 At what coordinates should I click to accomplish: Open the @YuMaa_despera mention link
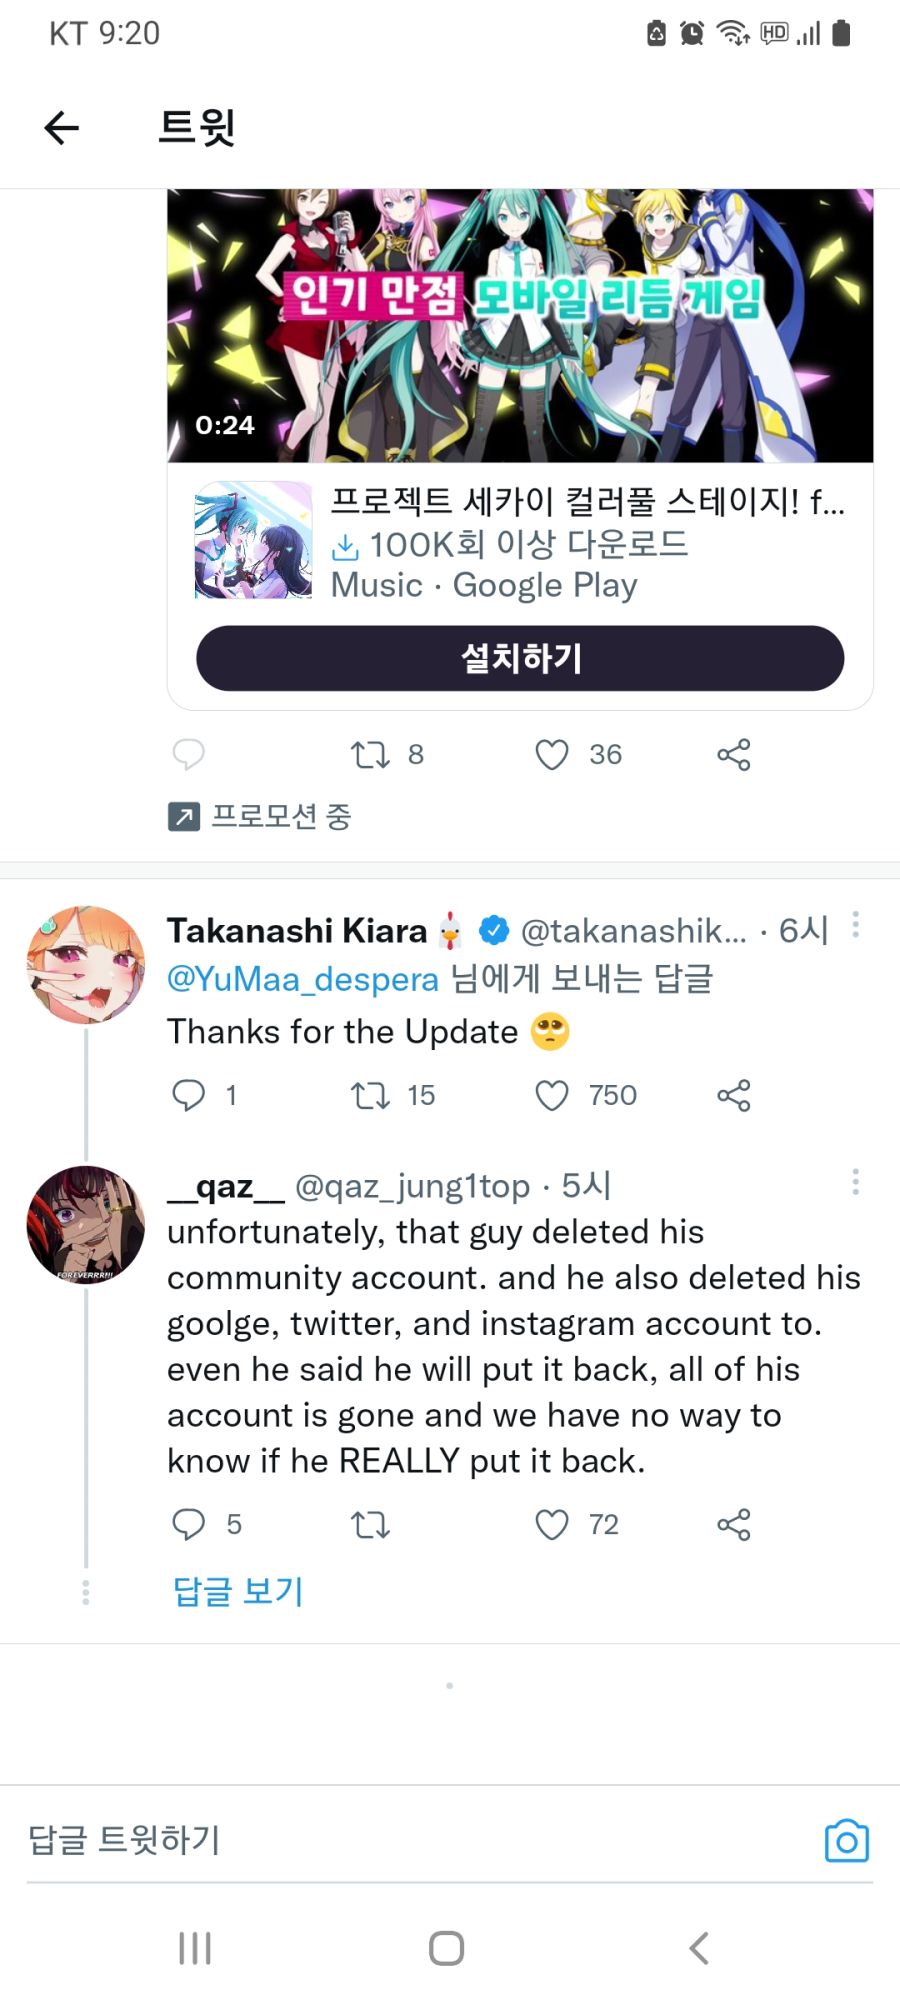[x=303, y=979]
